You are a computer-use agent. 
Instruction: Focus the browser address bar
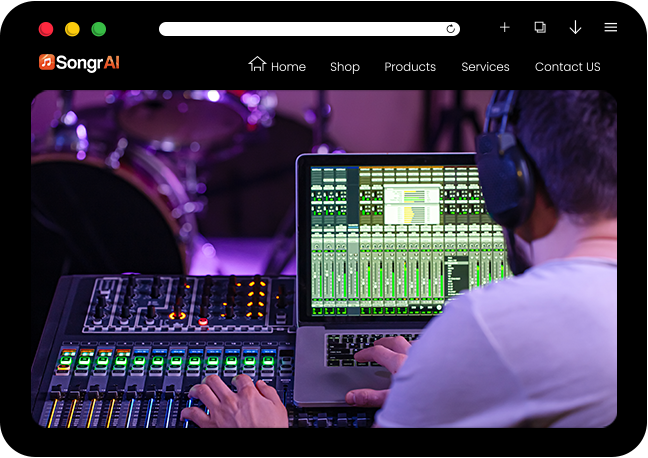point(300,29)
